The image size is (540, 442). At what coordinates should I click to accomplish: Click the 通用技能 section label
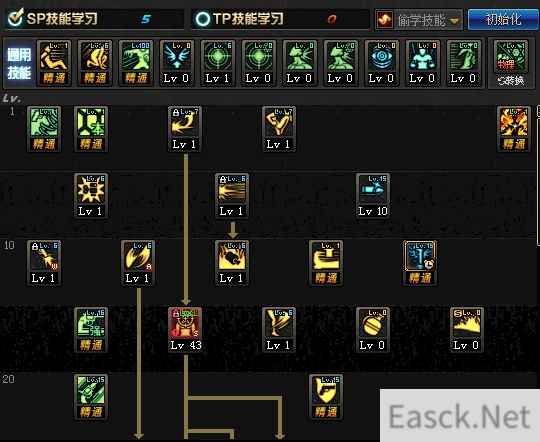point(19,64)
